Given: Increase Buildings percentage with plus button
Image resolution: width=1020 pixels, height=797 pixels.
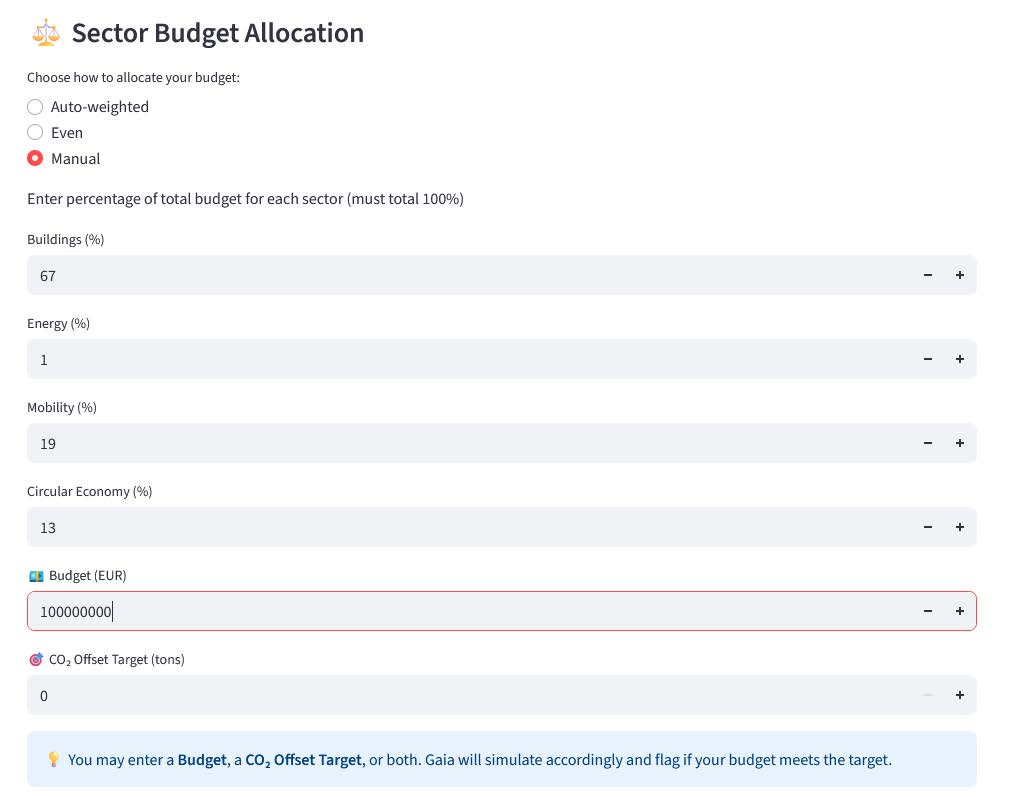Looking at the screenshot, I should tap(960, 275).
